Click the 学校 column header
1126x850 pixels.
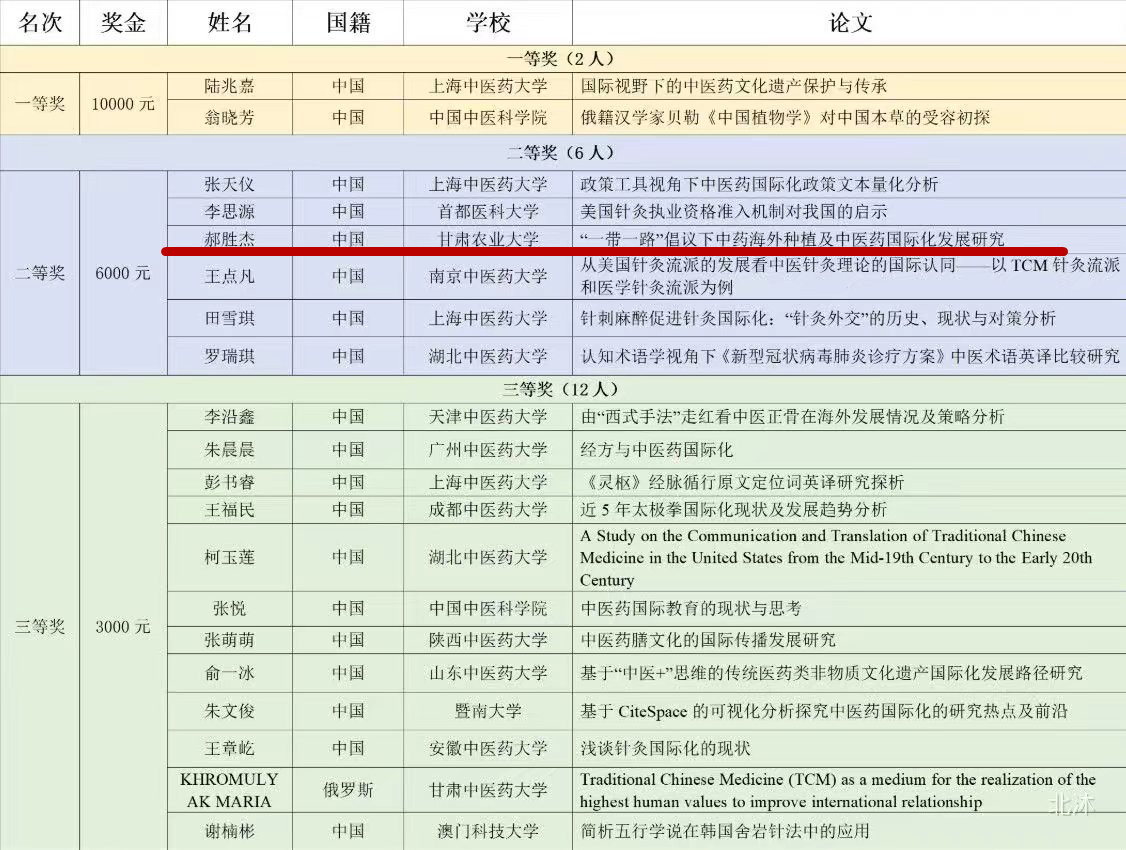pos(488,23)
